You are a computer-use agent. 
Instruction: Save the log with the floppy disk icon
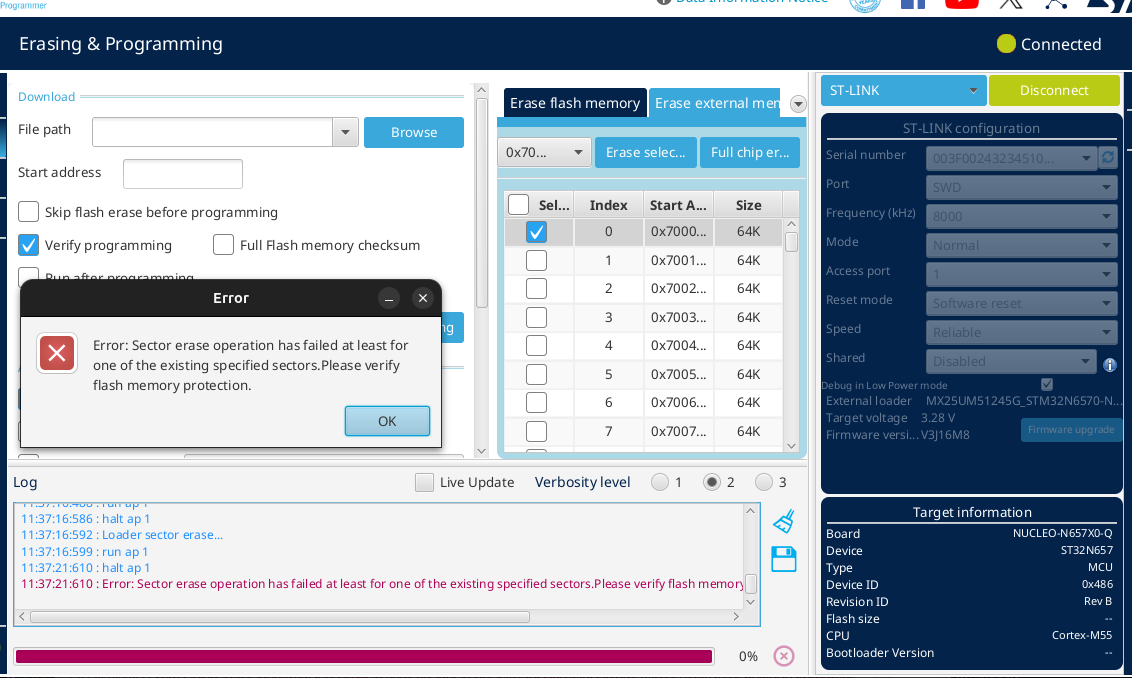coord(783,560)
